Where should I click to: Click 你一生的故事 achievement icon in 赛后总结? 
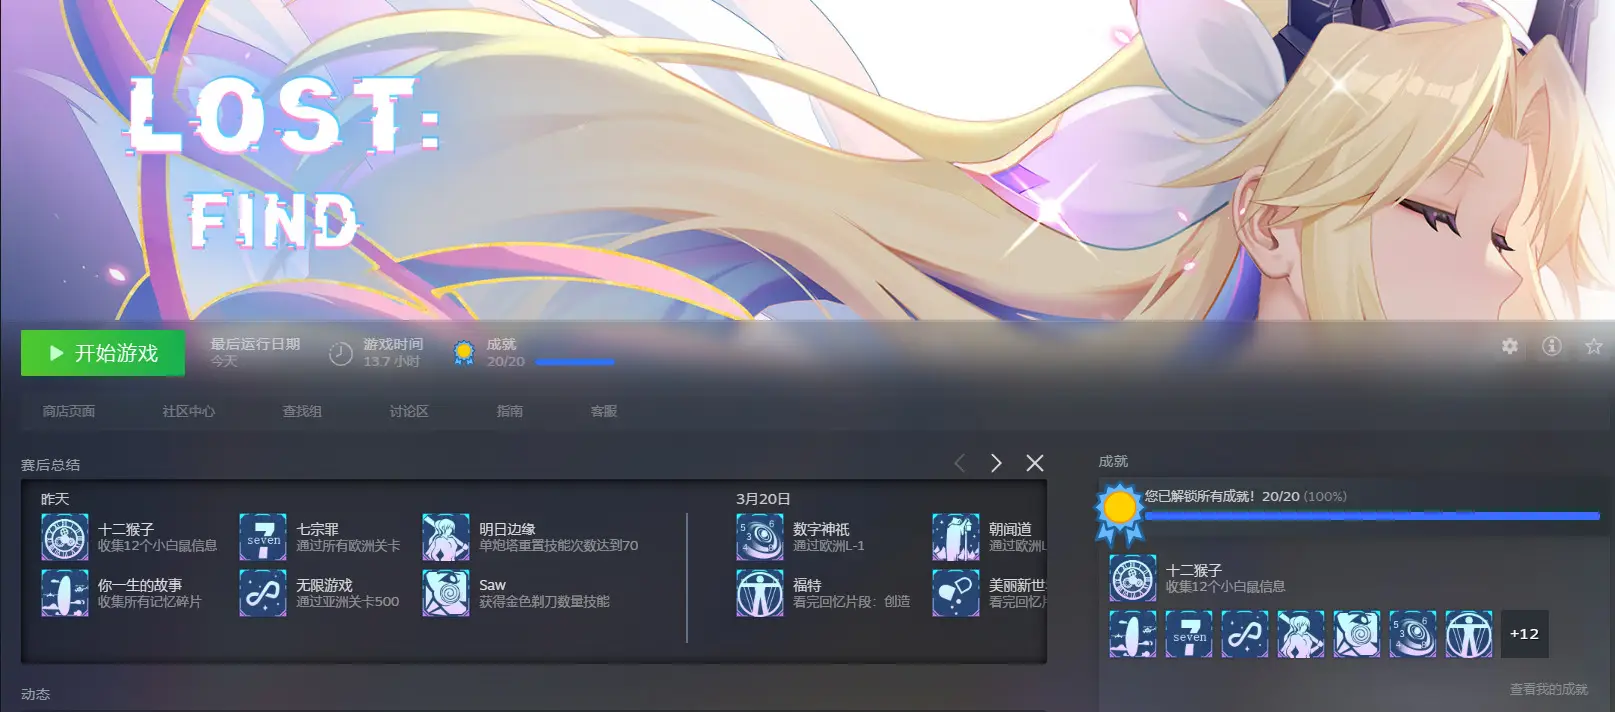(65, 593)
